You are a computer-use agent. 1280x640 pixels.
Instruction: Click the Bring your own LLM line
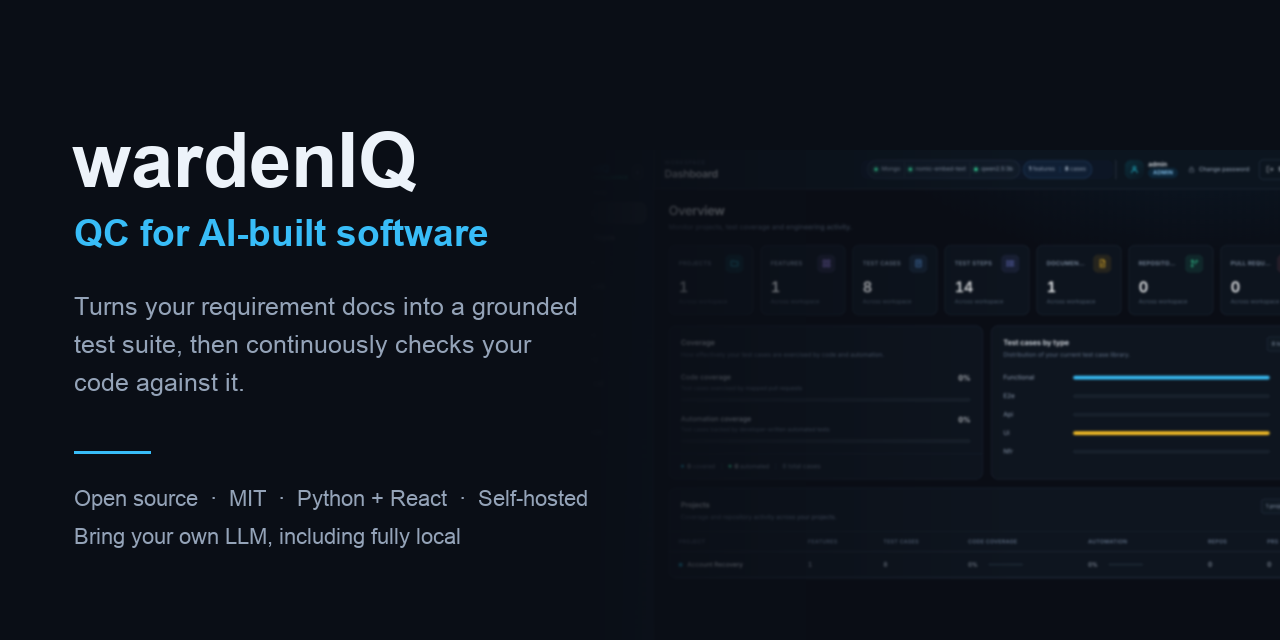(x=267, y=536)
